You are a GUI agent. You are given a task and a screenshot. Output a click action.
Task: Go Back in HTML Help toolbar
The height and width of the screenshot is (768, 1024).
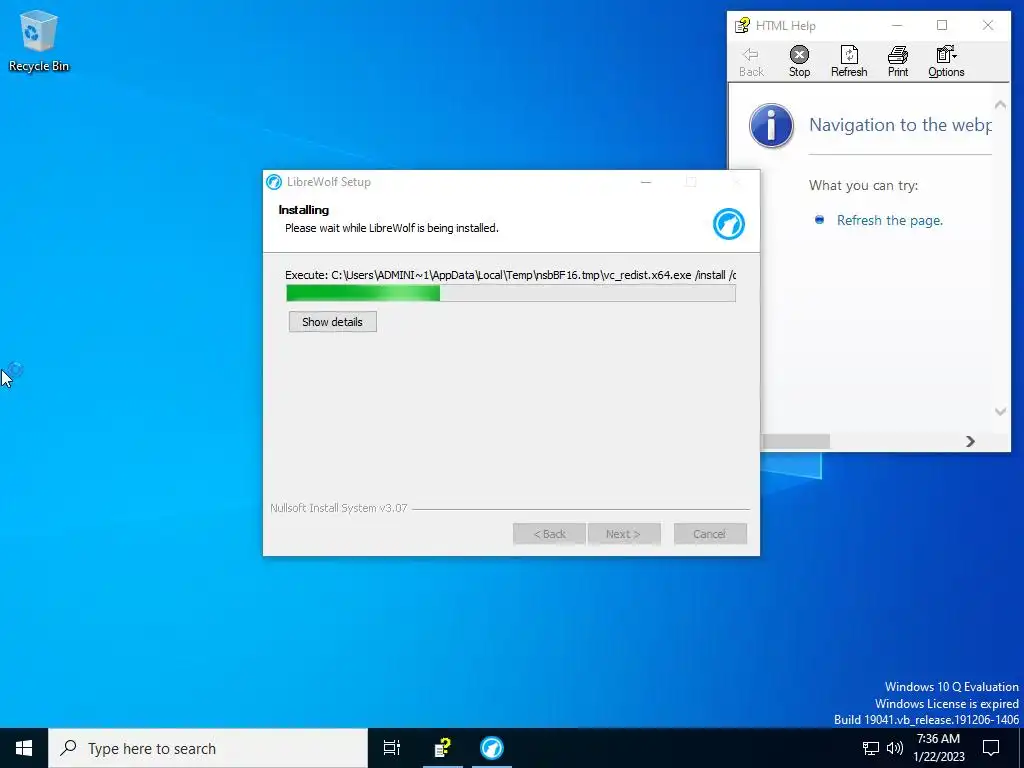(751, 62)
